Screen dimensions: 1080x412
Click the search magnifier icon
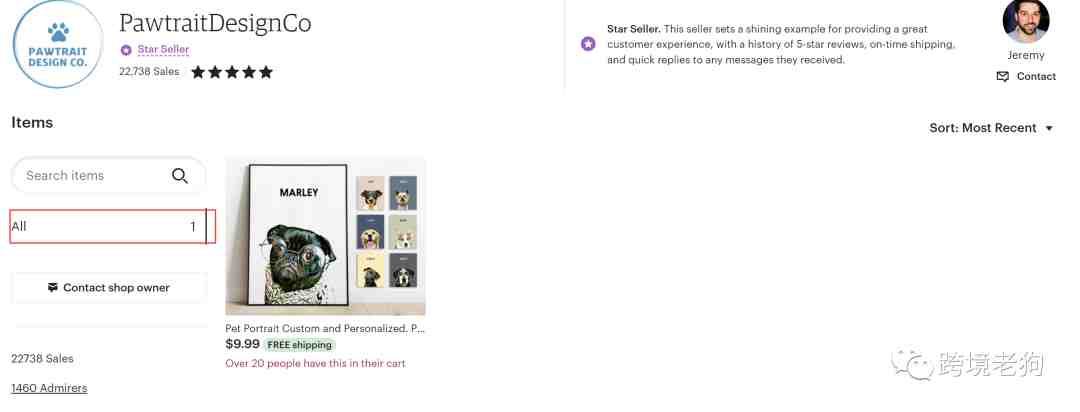tap(180, 176)
